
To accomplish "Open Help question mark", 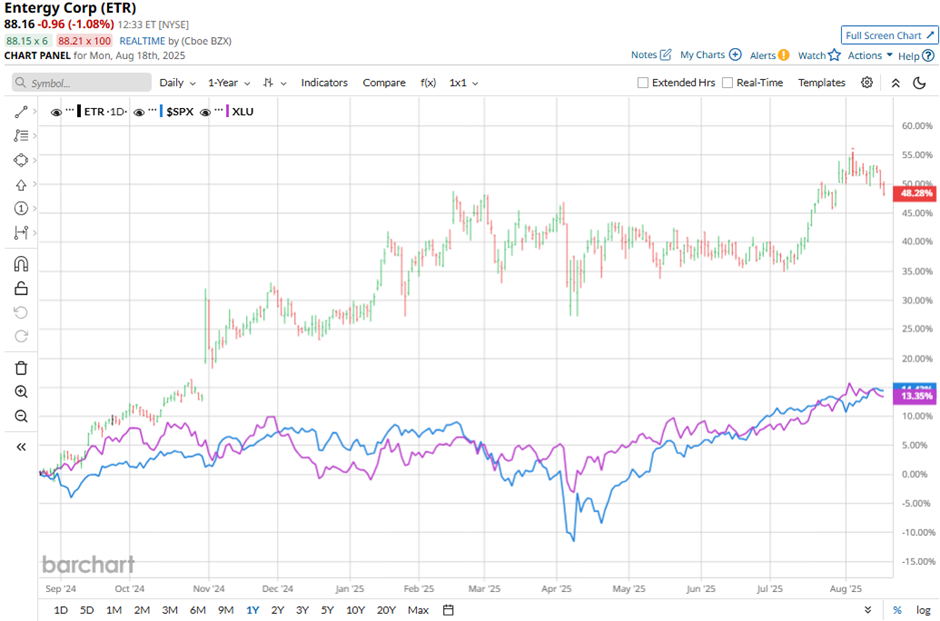I will pos(928,56).
